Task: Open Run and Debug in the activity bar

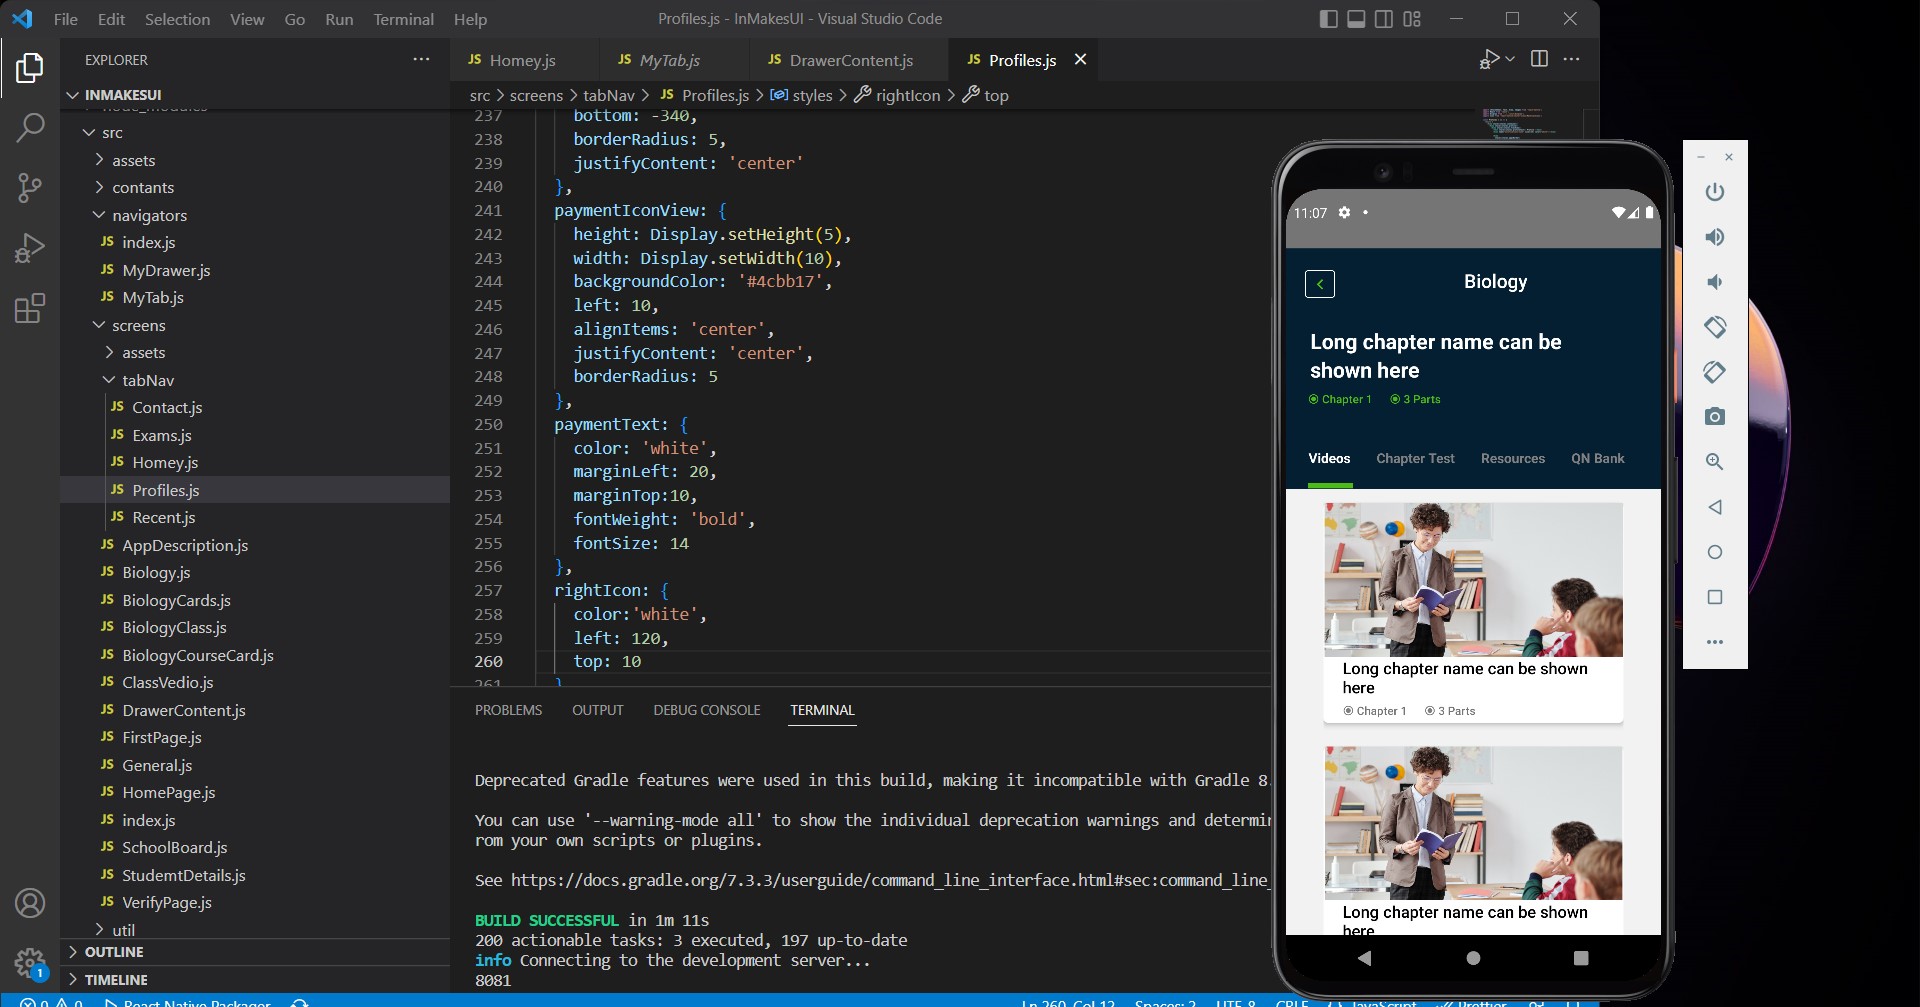Action: pos(30,248)
